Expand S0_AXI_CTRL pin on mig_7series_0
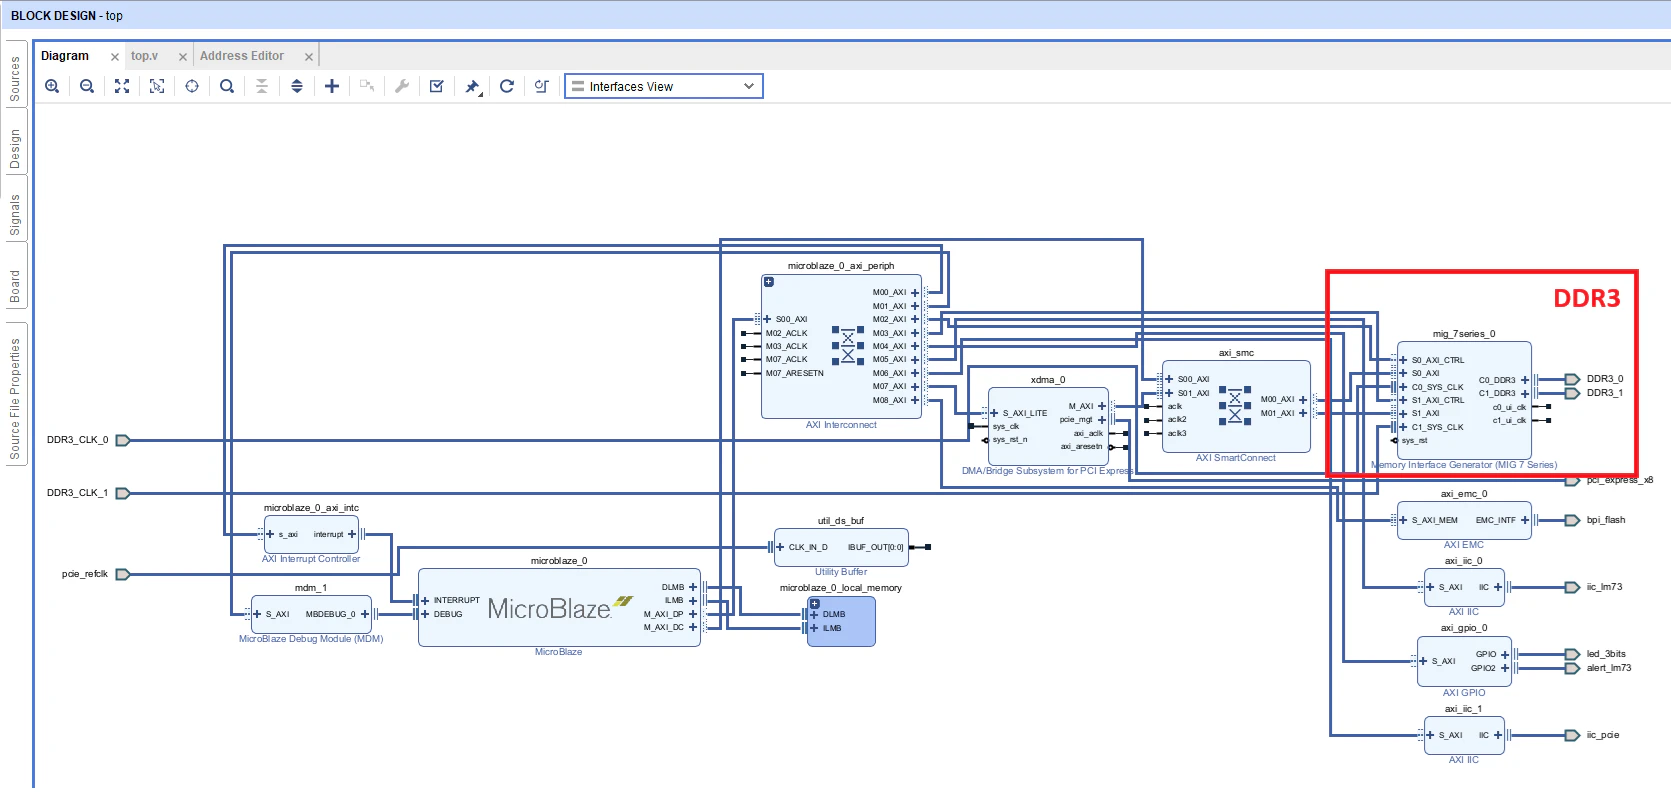1671x811 pixels. 1403,360
